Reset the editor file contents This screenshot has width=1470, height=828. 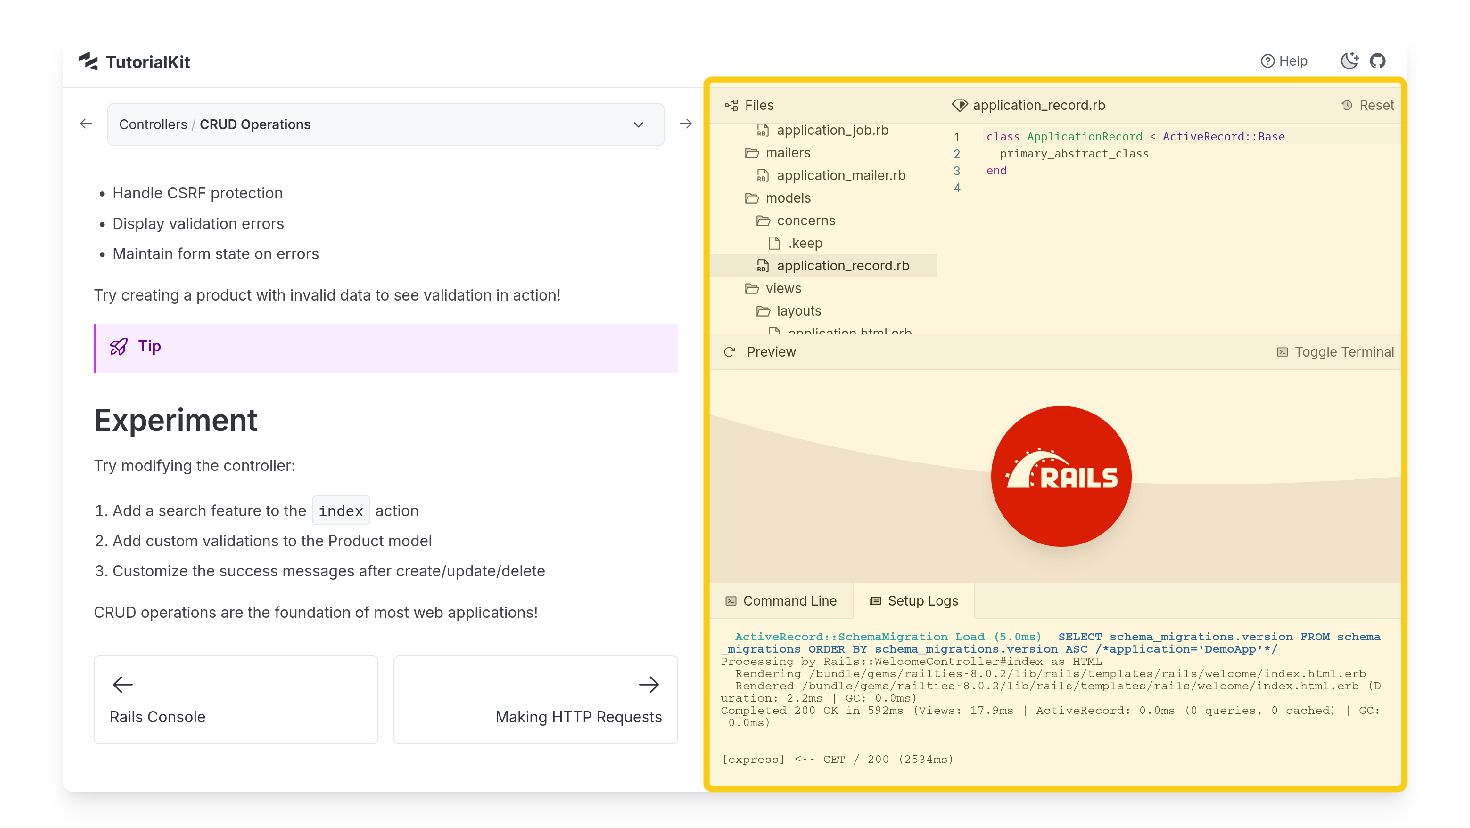click(1367, 105)
